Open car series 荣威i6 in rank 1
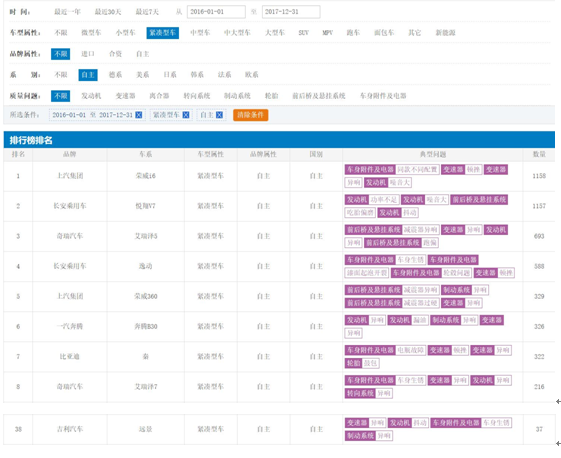 146,176
